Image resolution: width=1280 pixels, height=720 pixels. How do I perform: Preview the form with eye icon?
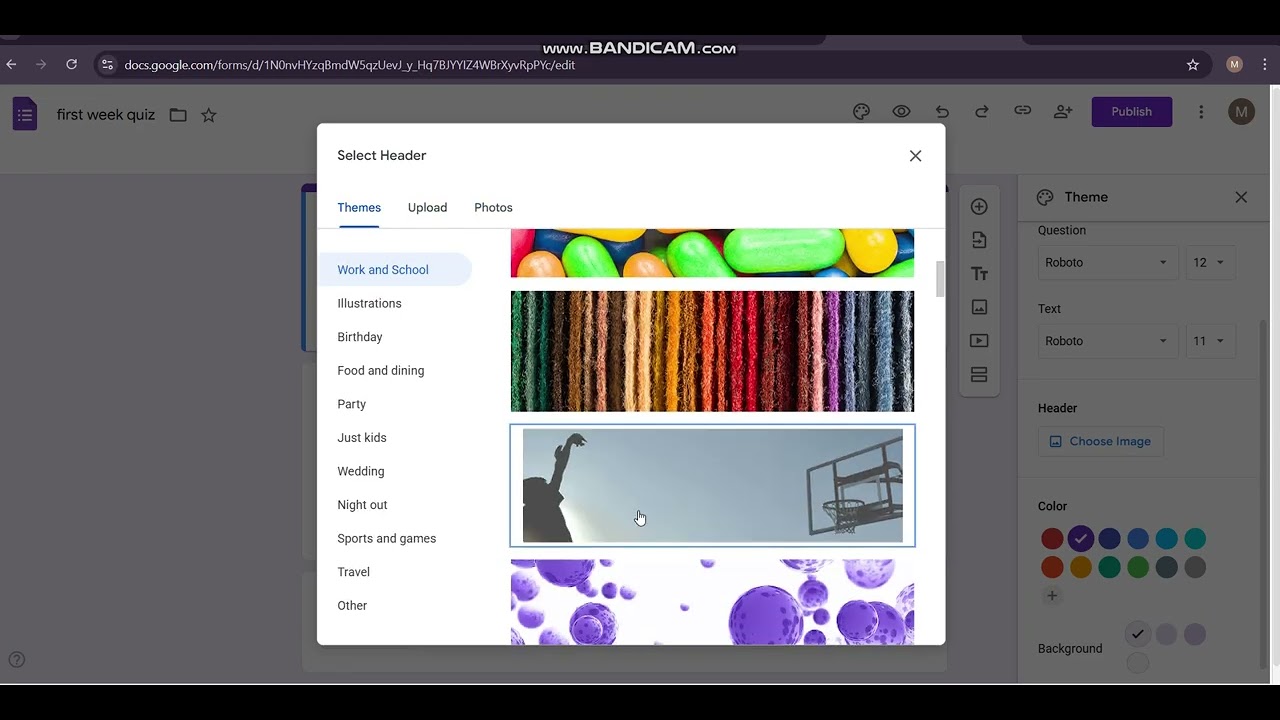coord(901,112)
